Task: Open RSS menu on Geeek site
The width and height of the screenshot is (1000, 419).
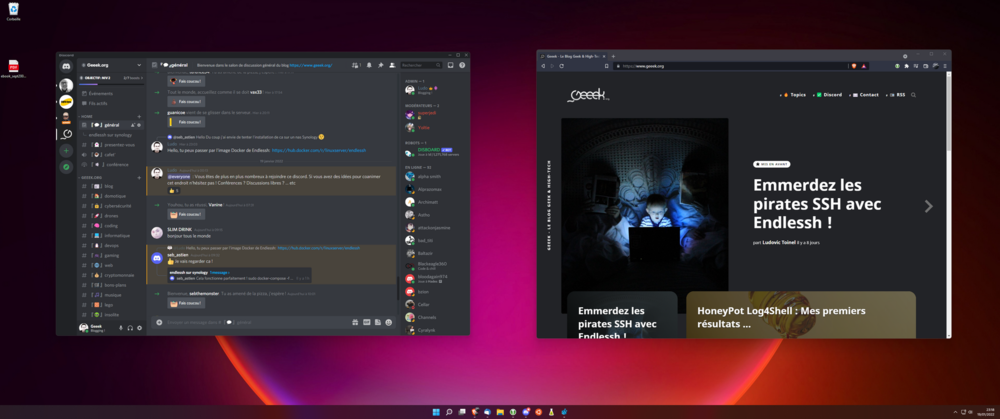Action: (897, 94)
